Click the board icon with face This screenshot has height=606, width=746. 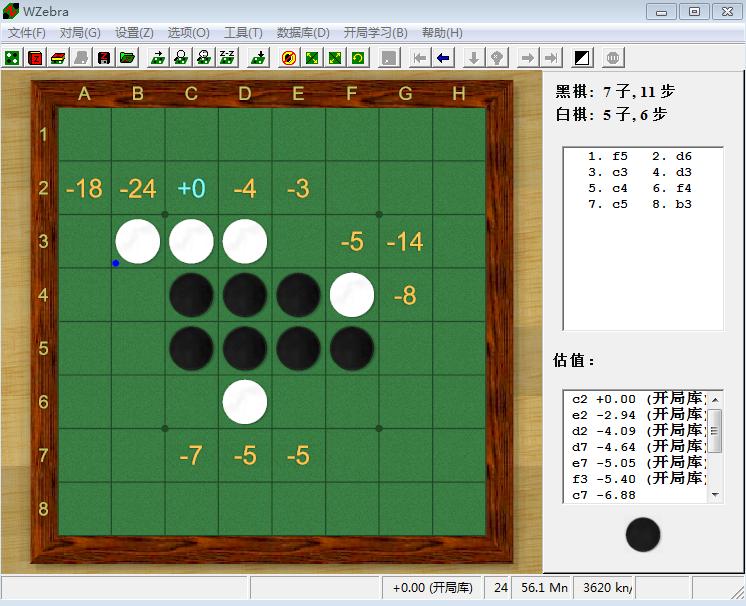(x=204, y=58)
